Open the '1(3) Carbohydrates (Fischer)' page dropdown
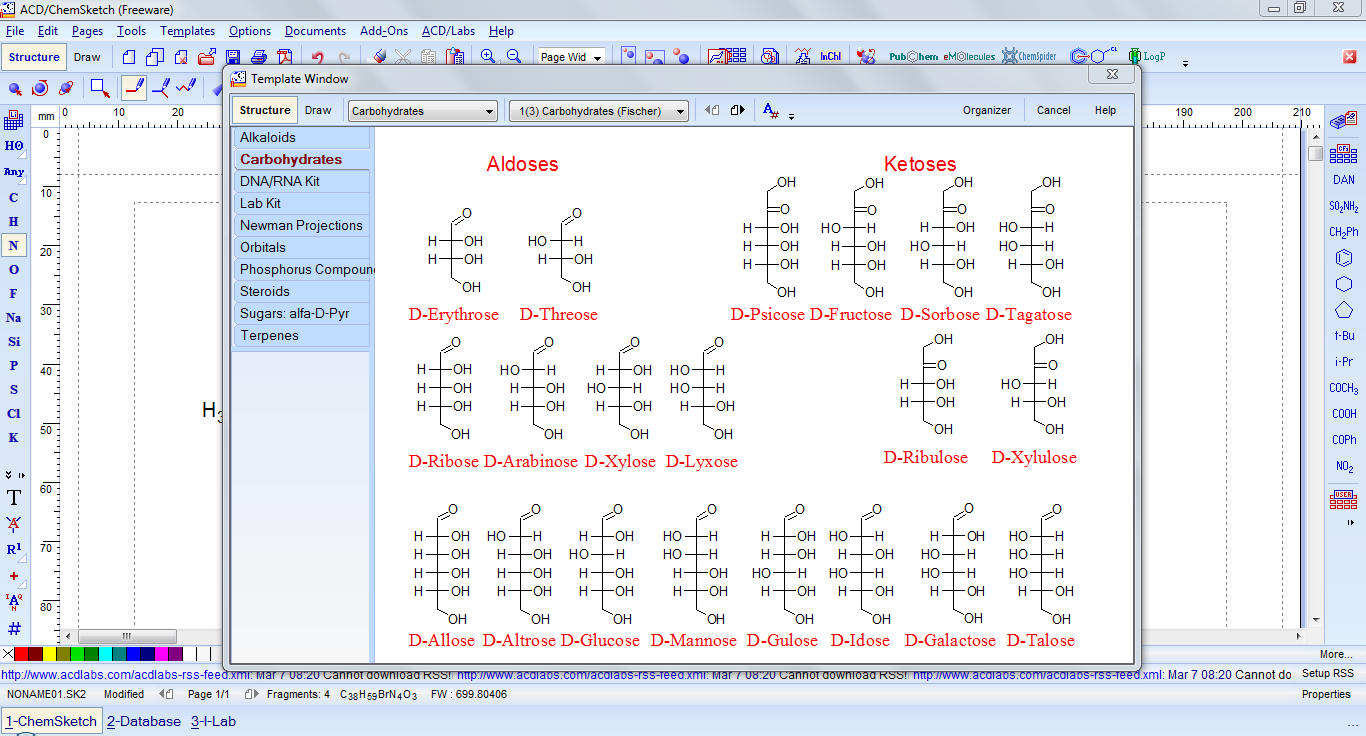This screenshot has width=1366, height=736. (x=599, y=111)
